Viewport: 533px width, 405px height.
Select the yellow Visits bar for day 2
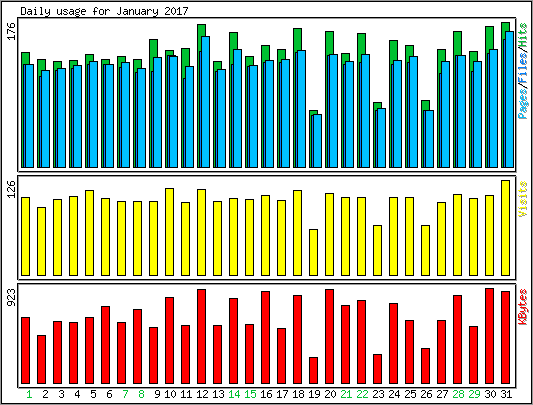[x=41, y=241]
